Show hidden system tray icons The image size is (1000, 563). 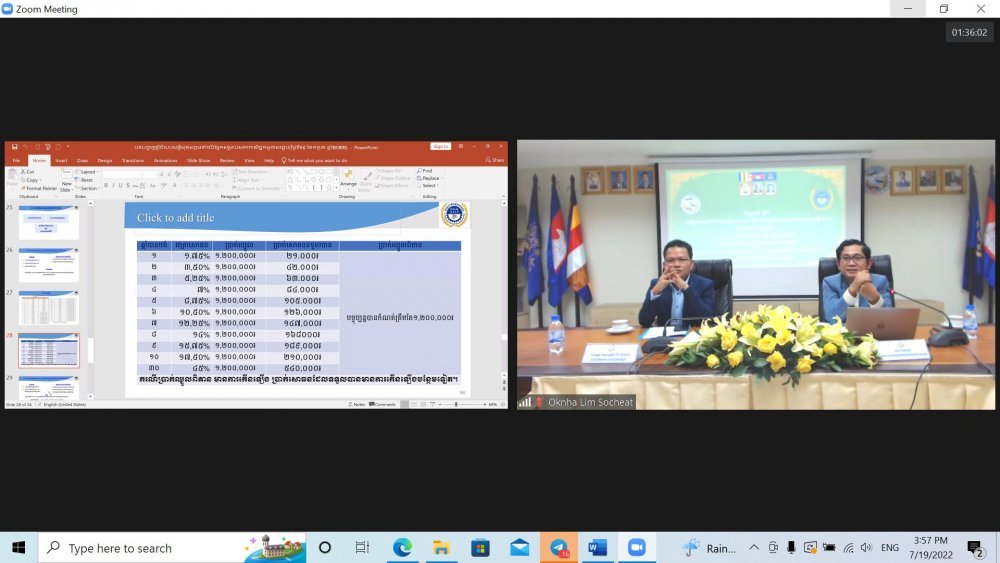(x=754, y=547)
